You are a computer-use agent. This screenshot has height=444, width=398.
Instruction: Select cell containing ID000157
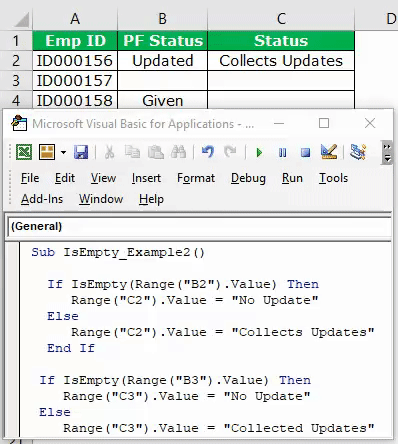75,81
